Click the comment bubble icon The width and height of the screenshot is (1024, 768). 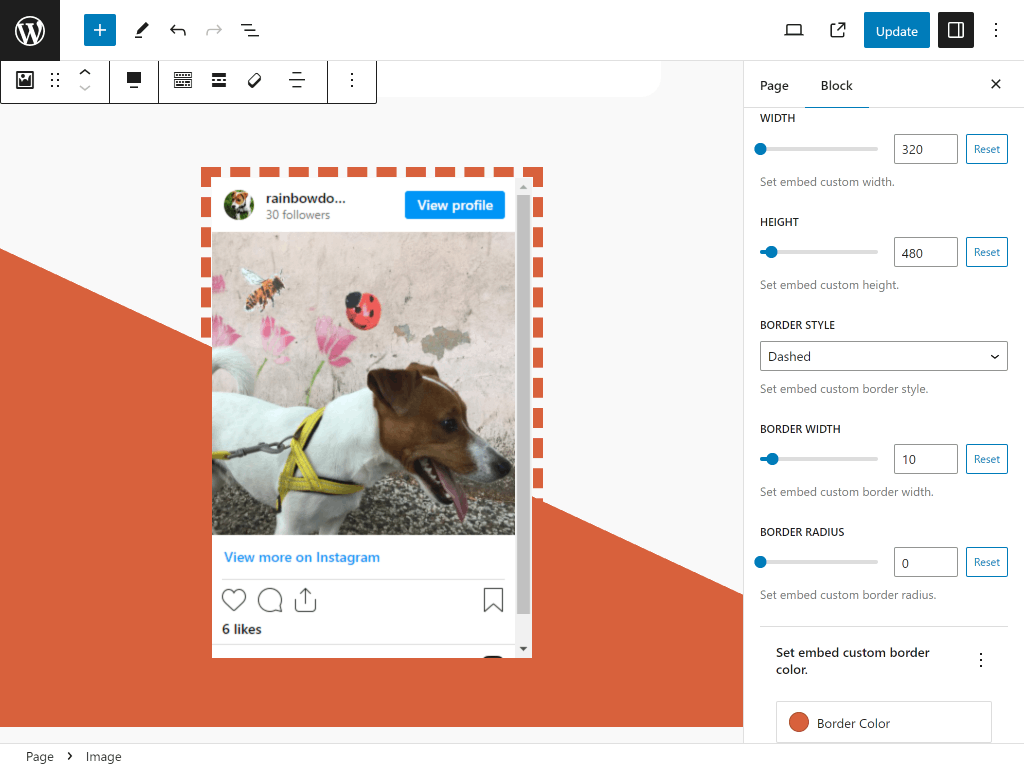[270, 600]
